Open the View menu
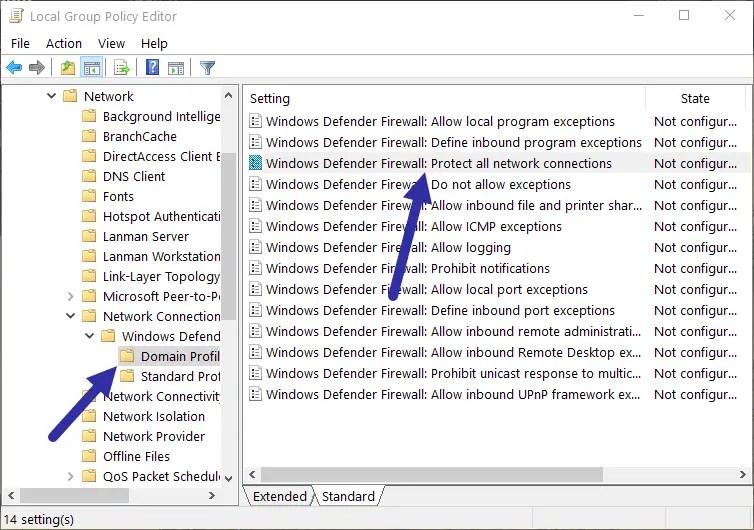This screenshot has width=754, height=530. 112,43
